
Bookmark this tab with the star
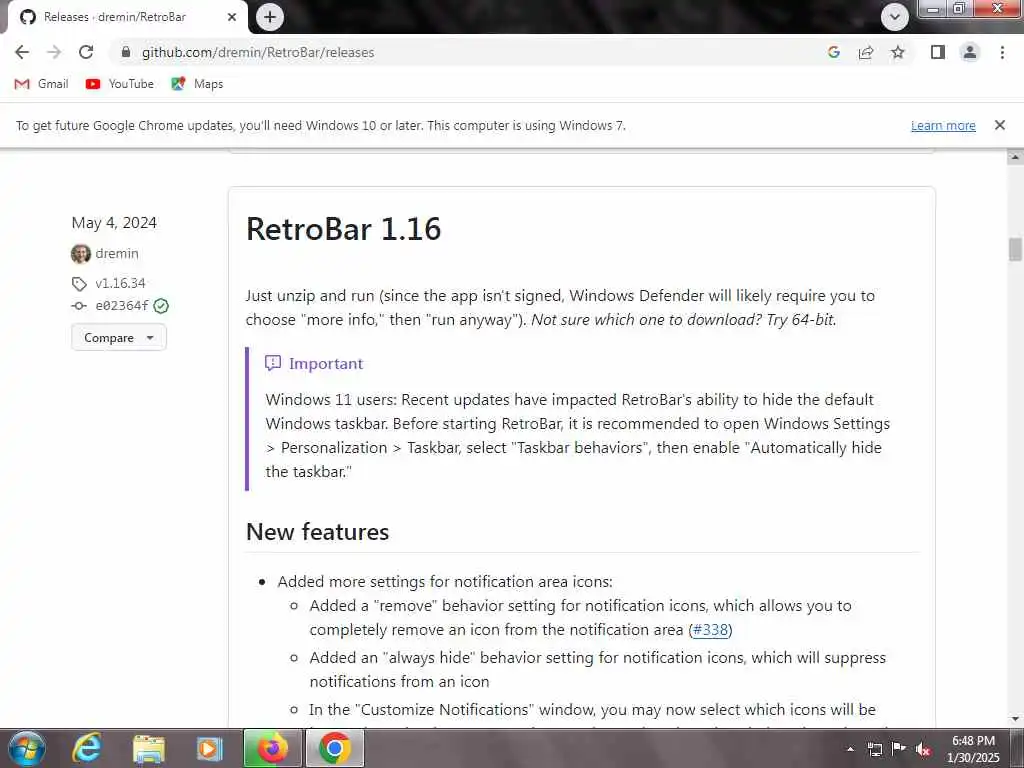[x=898, y=52]
